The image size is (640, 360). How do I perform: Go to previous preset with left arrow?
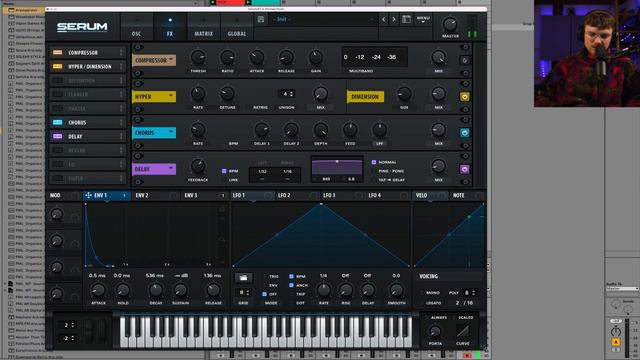[x=383, y=19]
